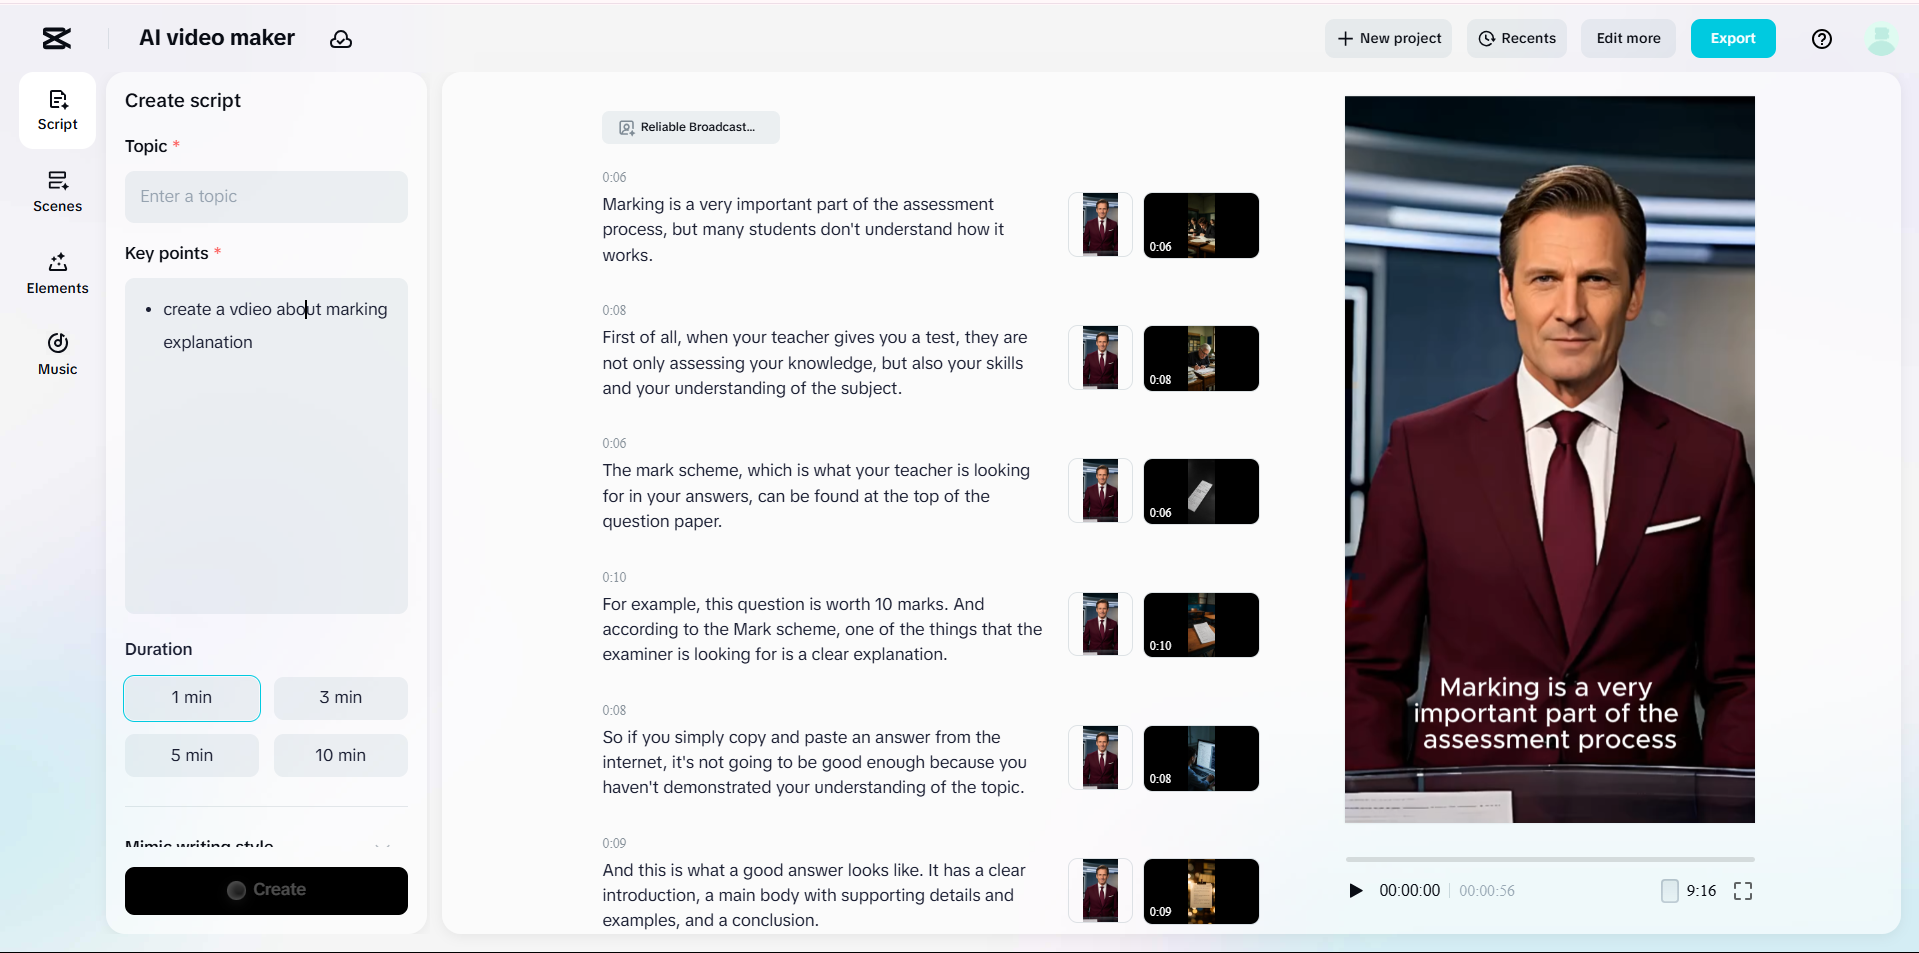This screenshot has height=953, width=1919.
Task: Click New project in the top bar
Action: pos(1388,38)
